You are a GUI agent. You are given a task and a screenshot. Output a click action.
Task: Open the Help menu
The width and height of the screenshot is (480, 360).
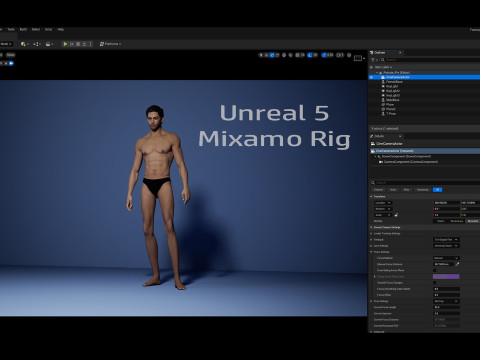point(60,29)
